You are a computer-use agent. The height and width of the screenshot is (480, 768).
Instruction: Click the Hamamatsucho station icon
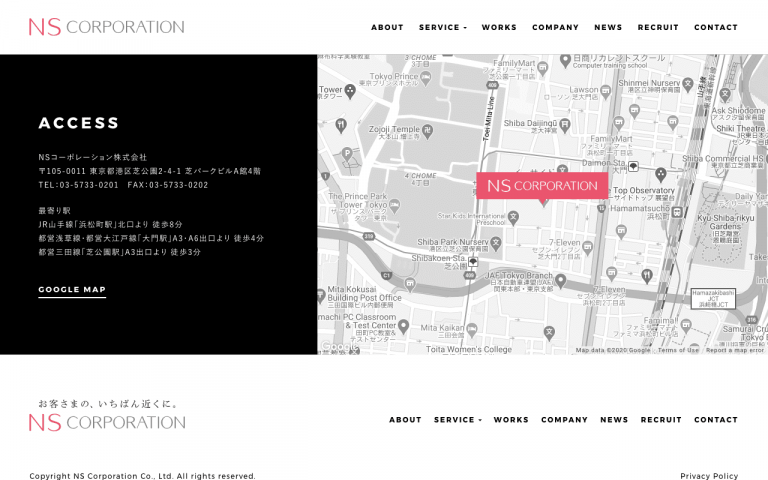[x=677, y=212]
